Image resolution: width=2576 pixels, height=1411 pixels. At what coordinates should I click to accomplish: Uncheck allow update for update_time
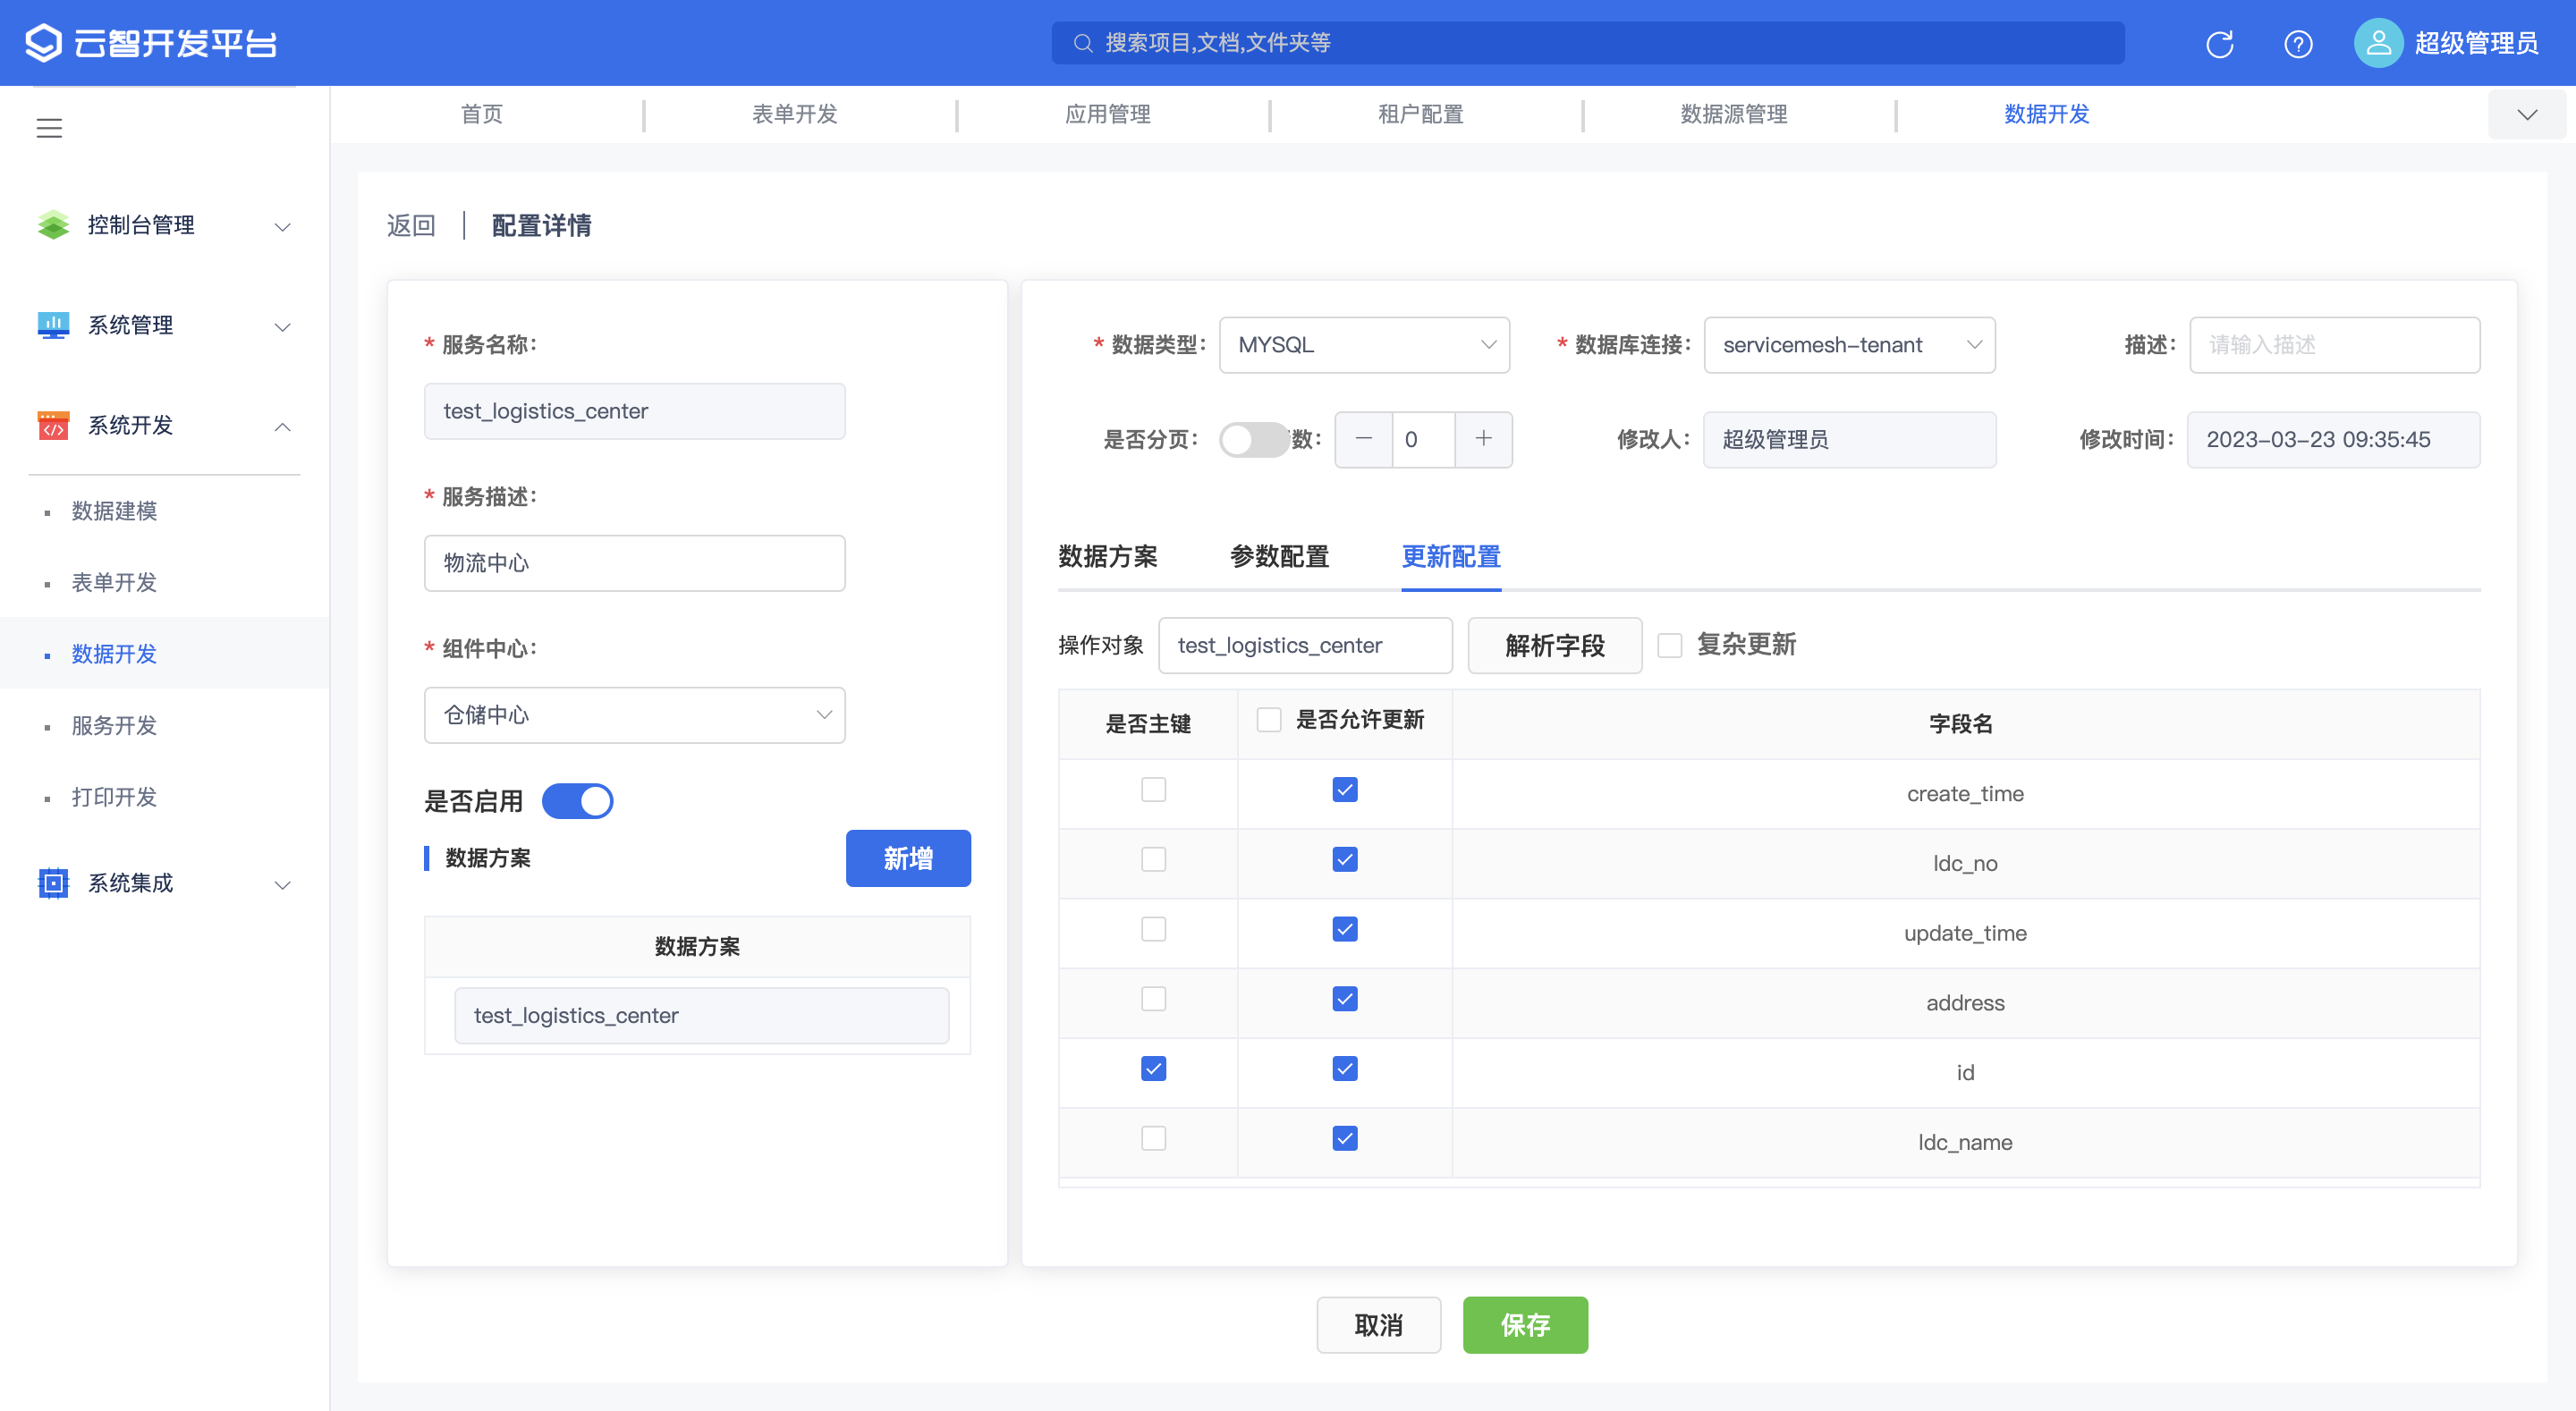[1344, 930]
